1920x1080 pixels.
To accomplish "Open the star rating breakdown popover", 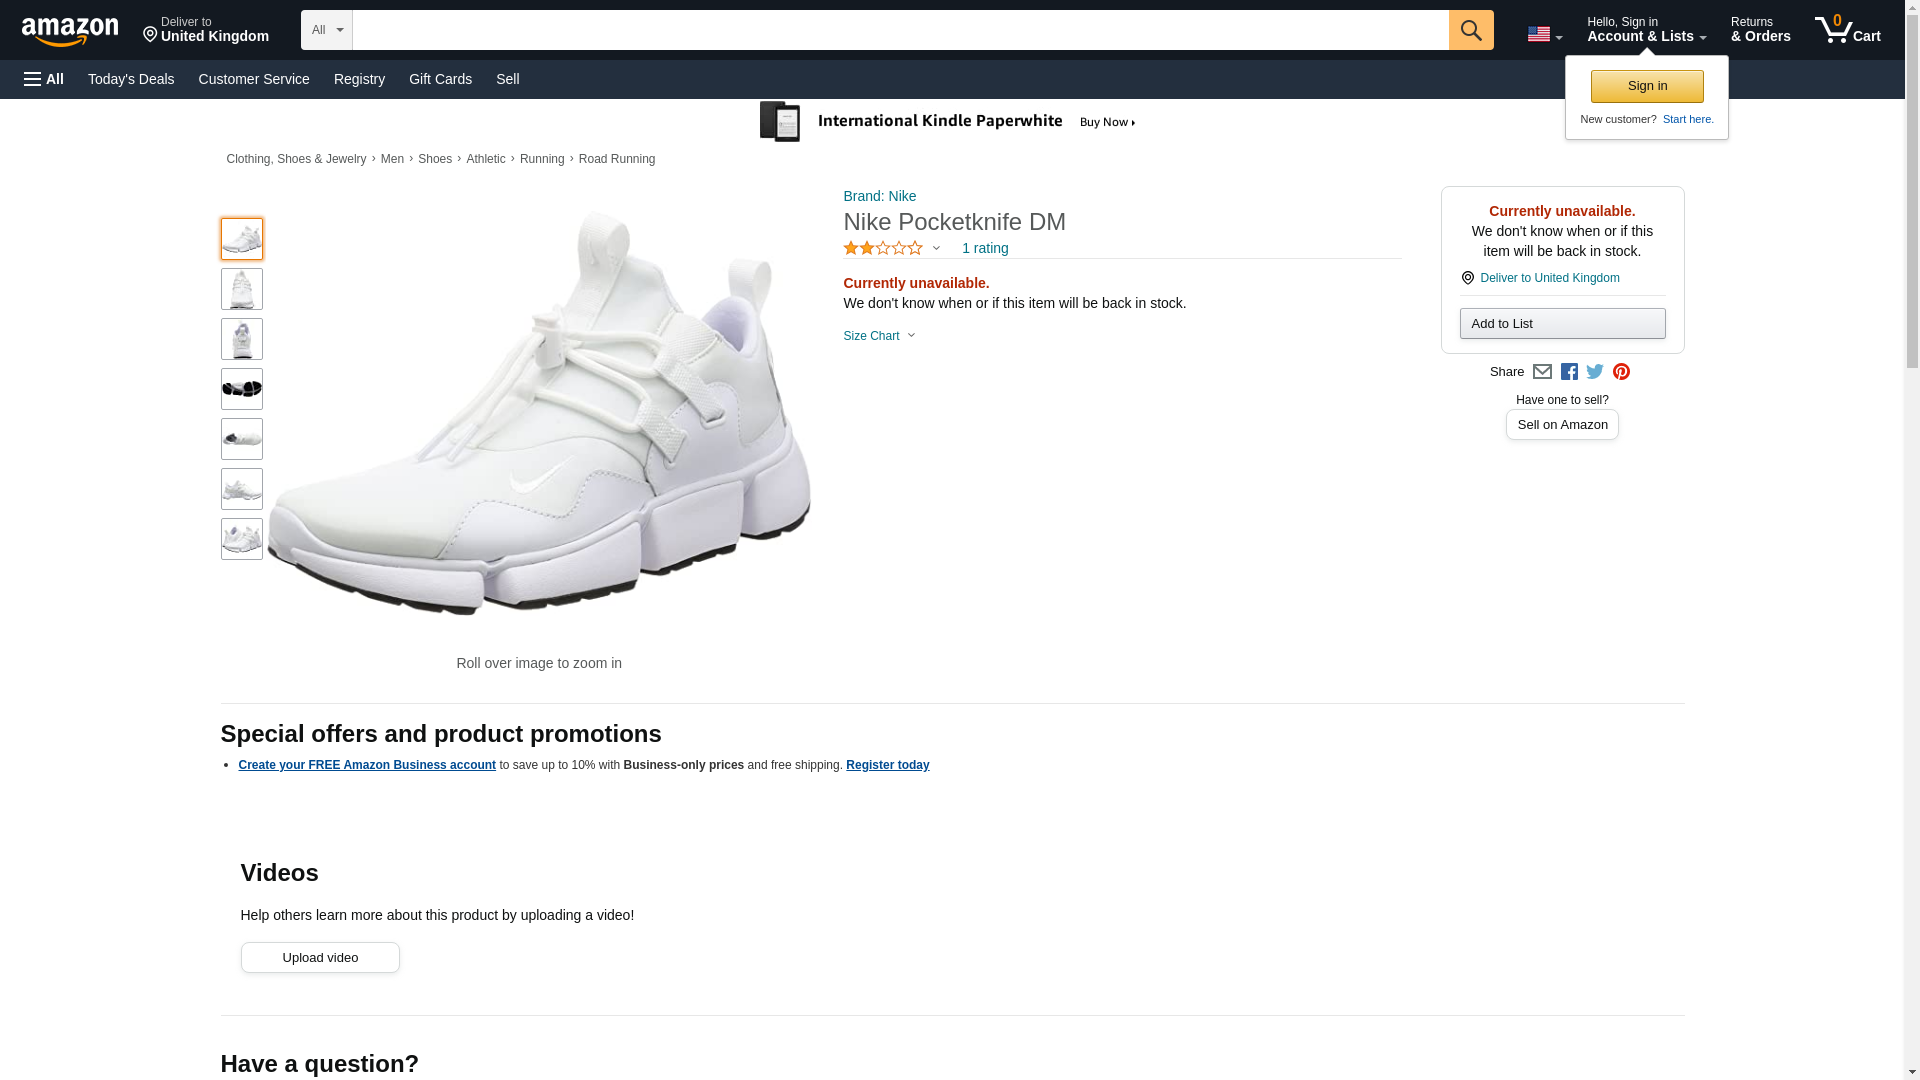I will click(892, 248).
